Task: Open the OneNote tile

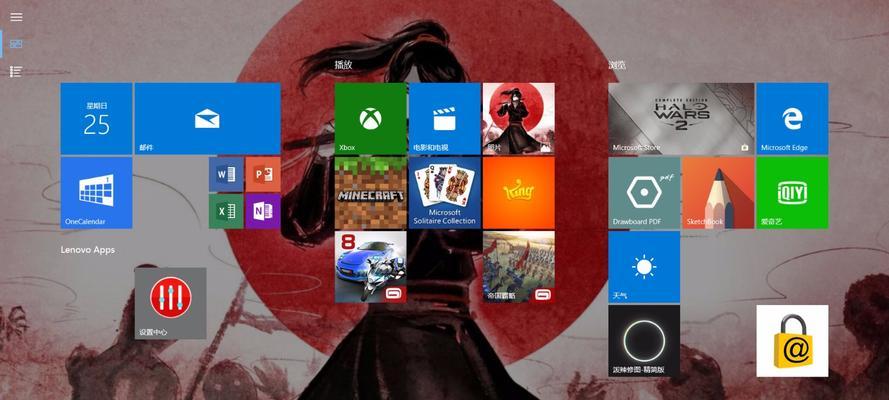Action: [263, 211]
